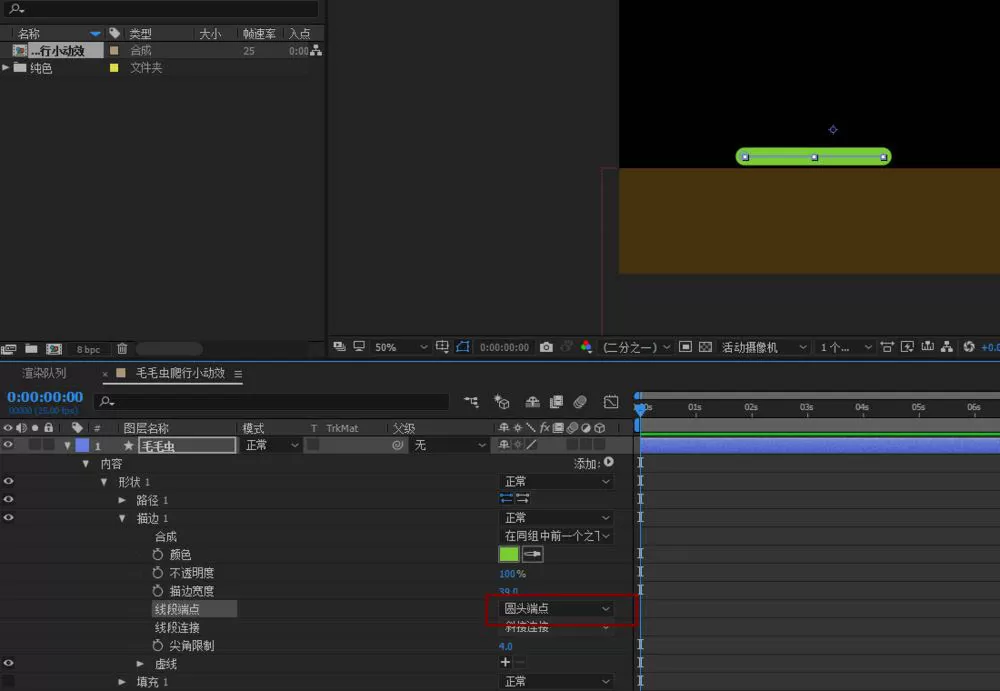
Task: Open the timeline button in viewer
Action: (x=927, y=346)
